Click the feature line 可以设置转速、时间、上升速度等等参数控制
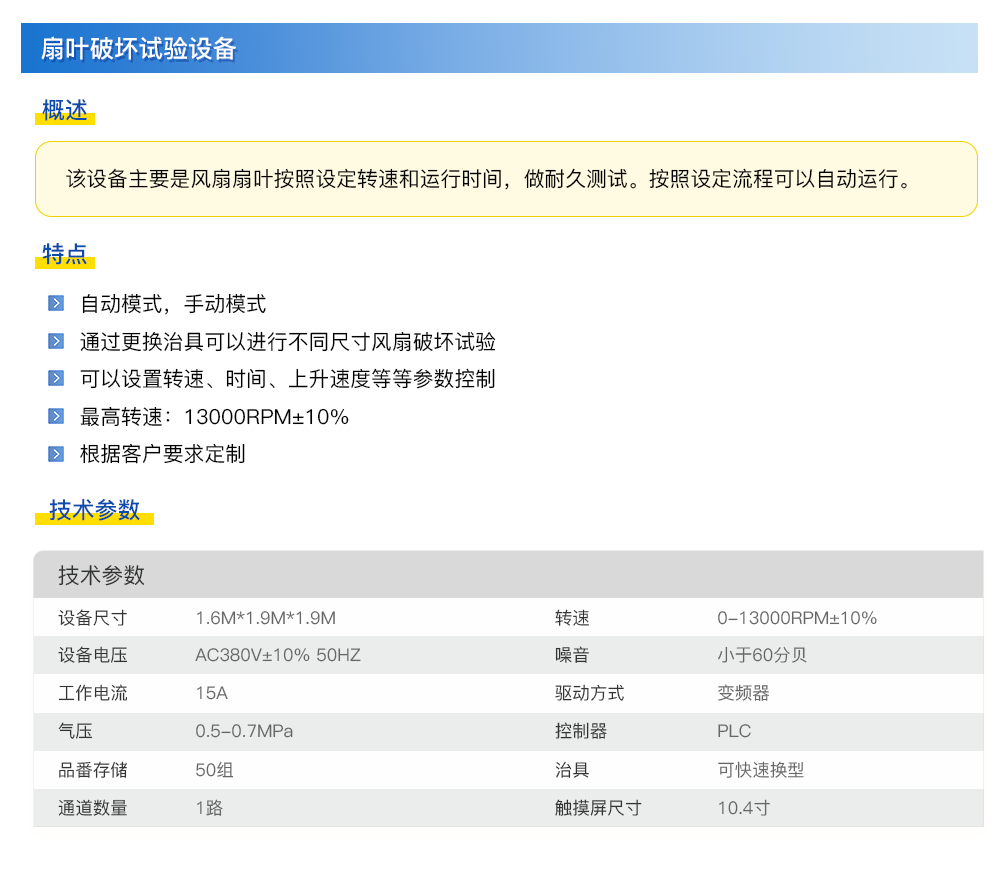This screenshot has width=1000, height=889. click(288, 379)
